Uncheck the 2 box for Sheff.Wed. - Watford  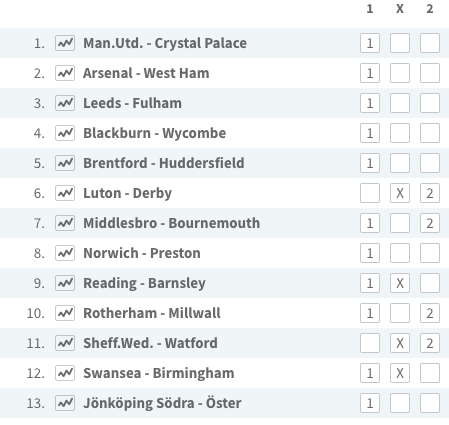pos(430,343)
